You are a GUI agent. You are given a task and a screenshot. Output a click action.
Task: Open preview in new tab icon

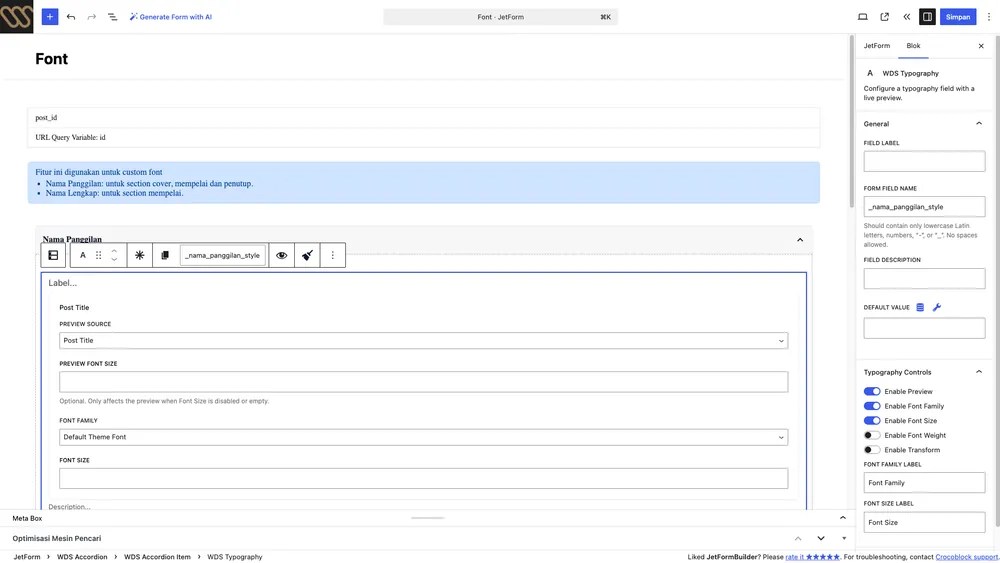(885, 17)
